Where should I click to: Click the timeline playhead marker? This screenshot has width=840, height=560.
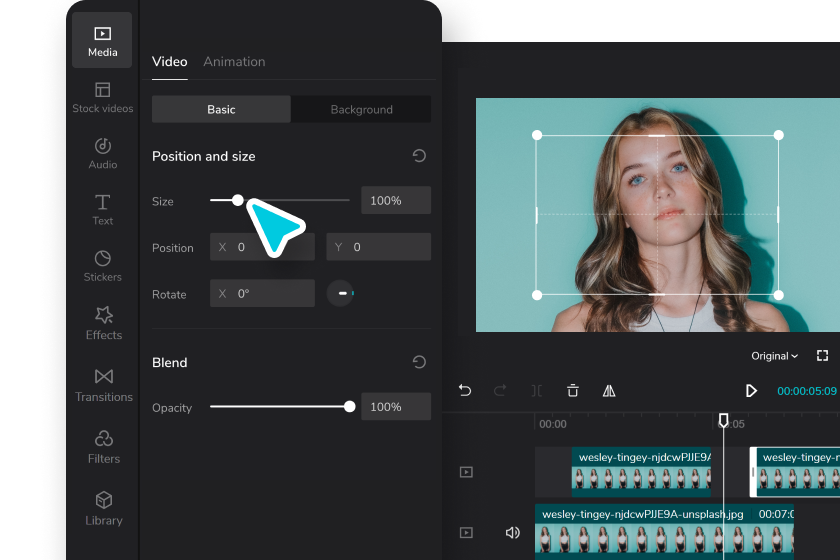pyautogui.click(x=723, y=420)
